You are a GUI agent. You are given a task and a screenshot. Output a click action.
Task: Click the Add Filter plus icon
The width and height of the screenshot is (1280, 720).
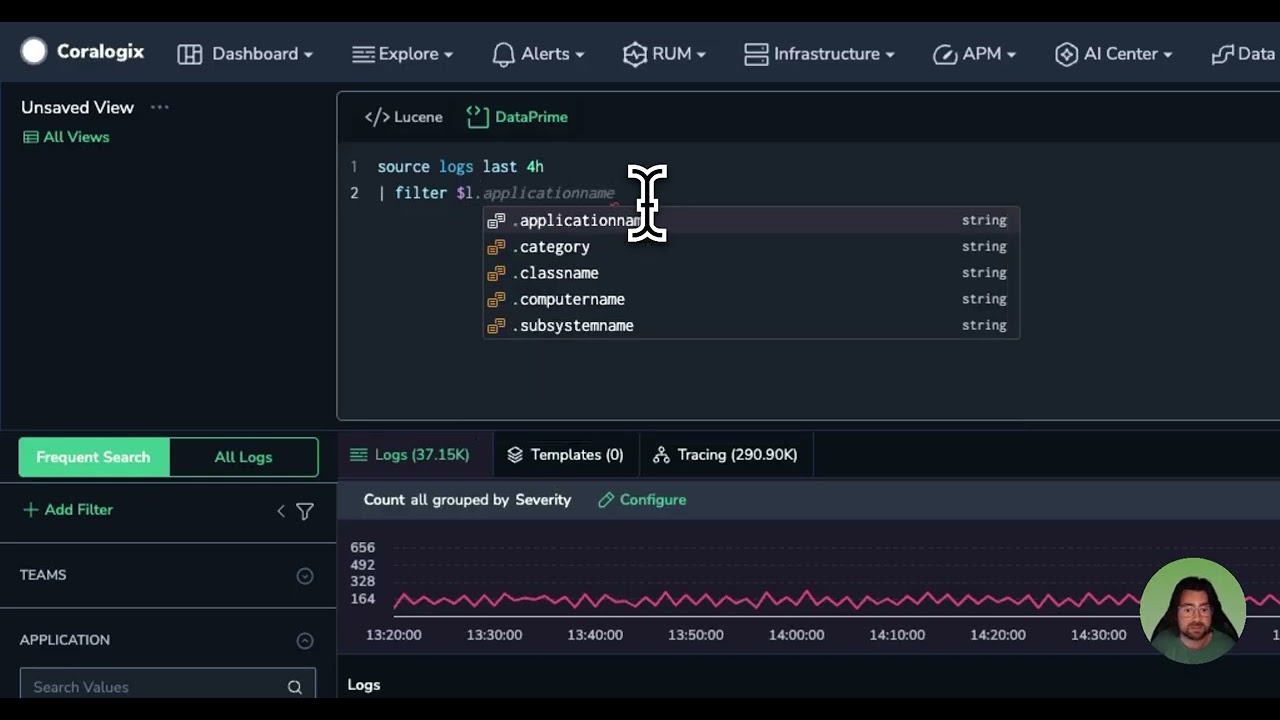tap(30, 510)
